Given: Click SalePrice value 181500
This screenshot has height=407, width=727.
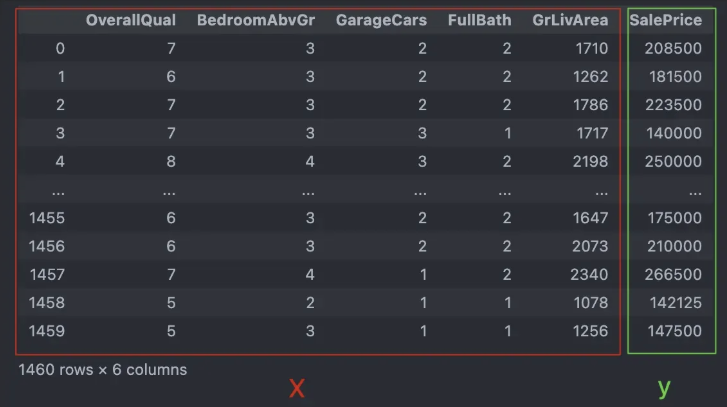Looking at the screenshot, I should click(676, 76).
